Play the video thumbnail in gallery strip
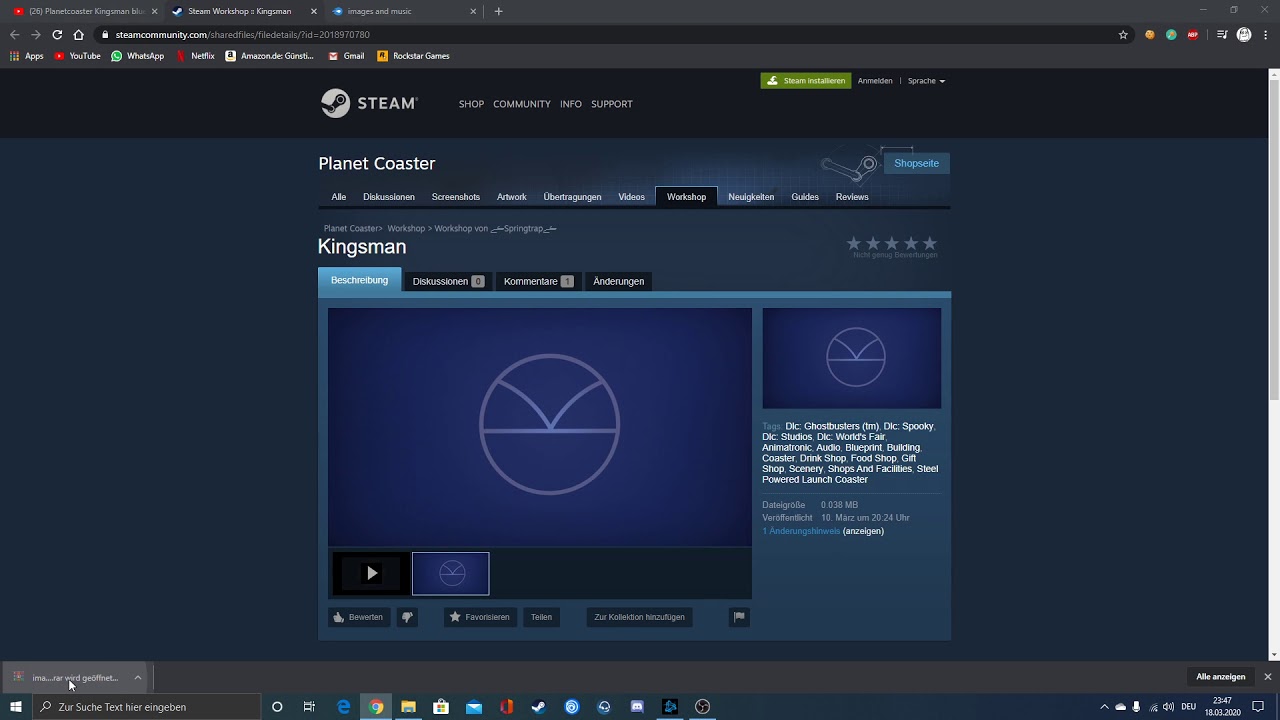Image resolution: width=1280 pixels, height=720 pixels. (x=371, y=573)
